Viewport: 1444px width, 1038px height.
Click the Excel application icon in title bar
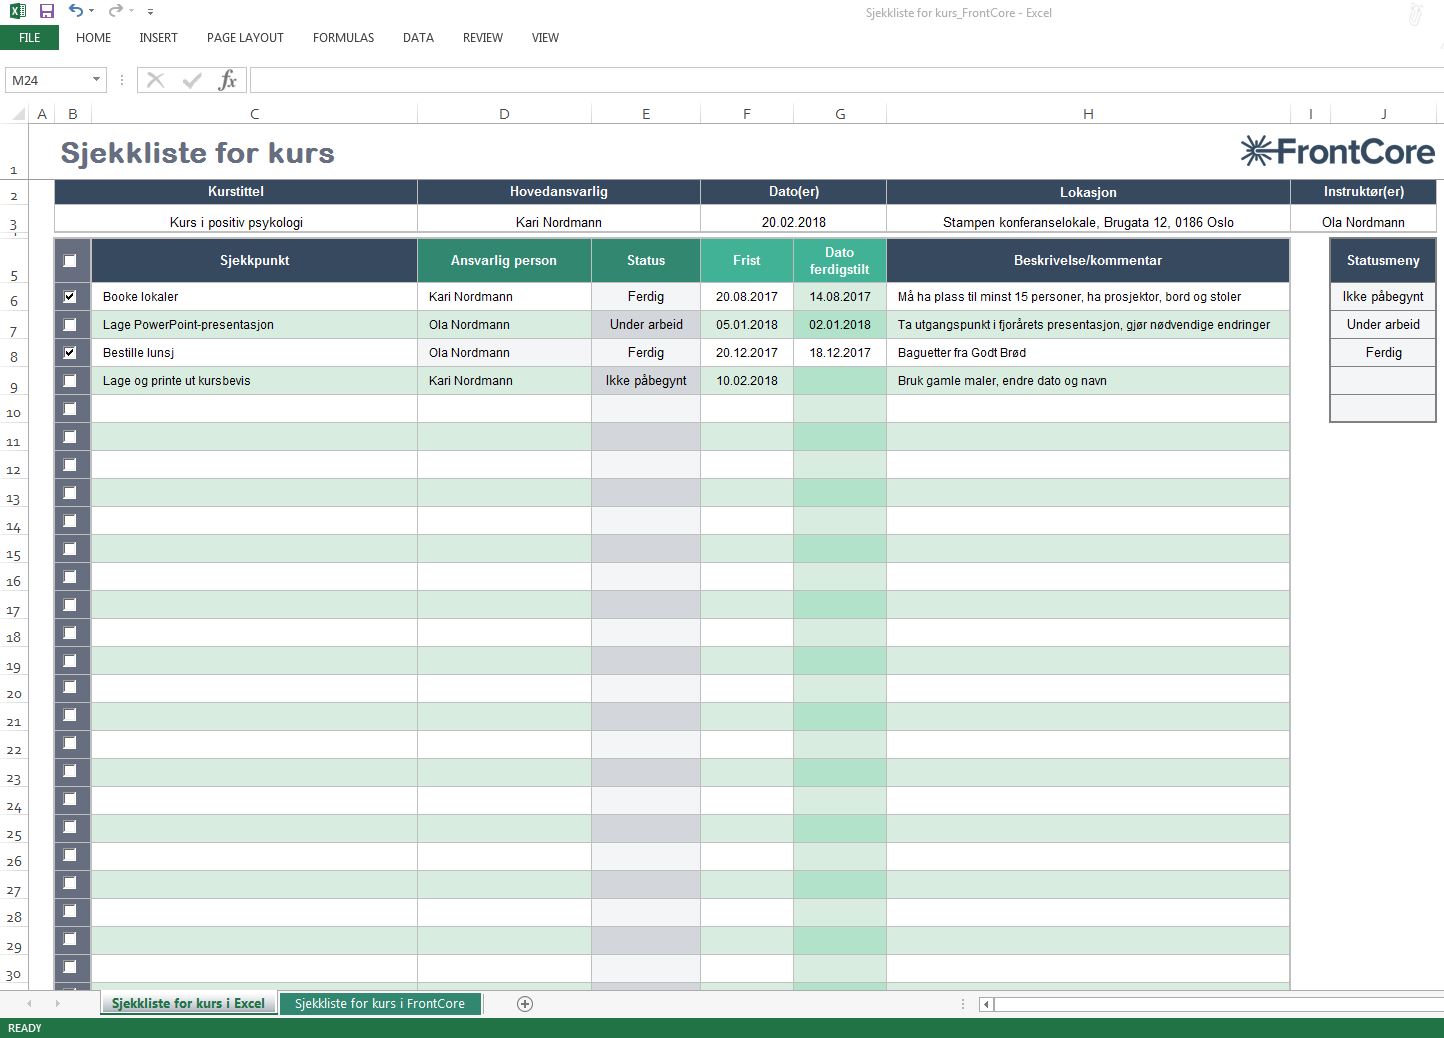coord(17,11)
